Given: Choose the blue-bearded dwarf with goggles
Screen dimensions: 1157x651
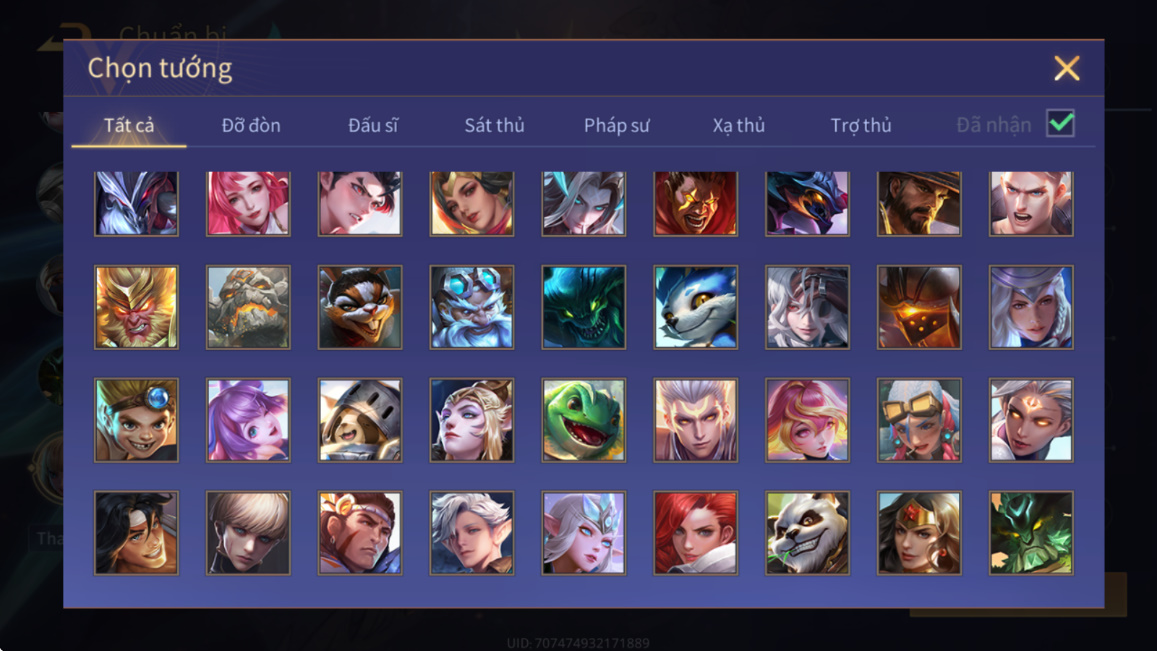Looking at the screenshot, I should pos(472,307).
